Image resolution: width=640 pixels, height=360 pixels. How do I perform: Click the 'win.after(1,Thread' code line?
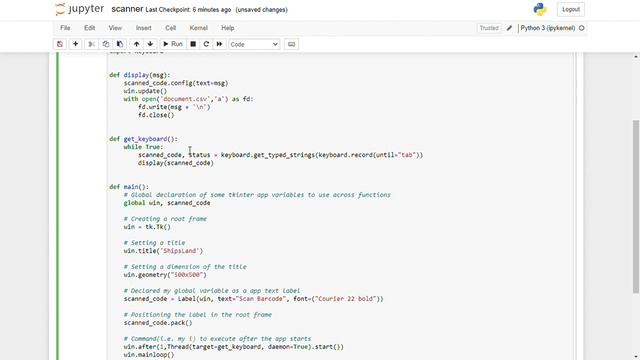(233, 347)
